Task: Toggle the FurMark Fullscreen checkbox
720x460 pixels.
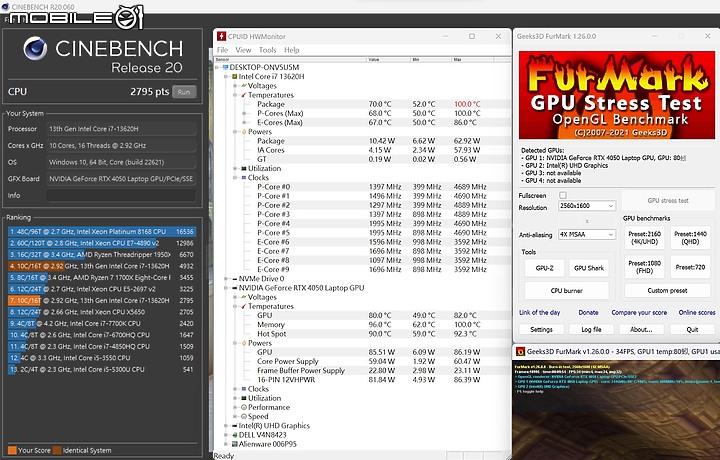Action: [563, 195]
